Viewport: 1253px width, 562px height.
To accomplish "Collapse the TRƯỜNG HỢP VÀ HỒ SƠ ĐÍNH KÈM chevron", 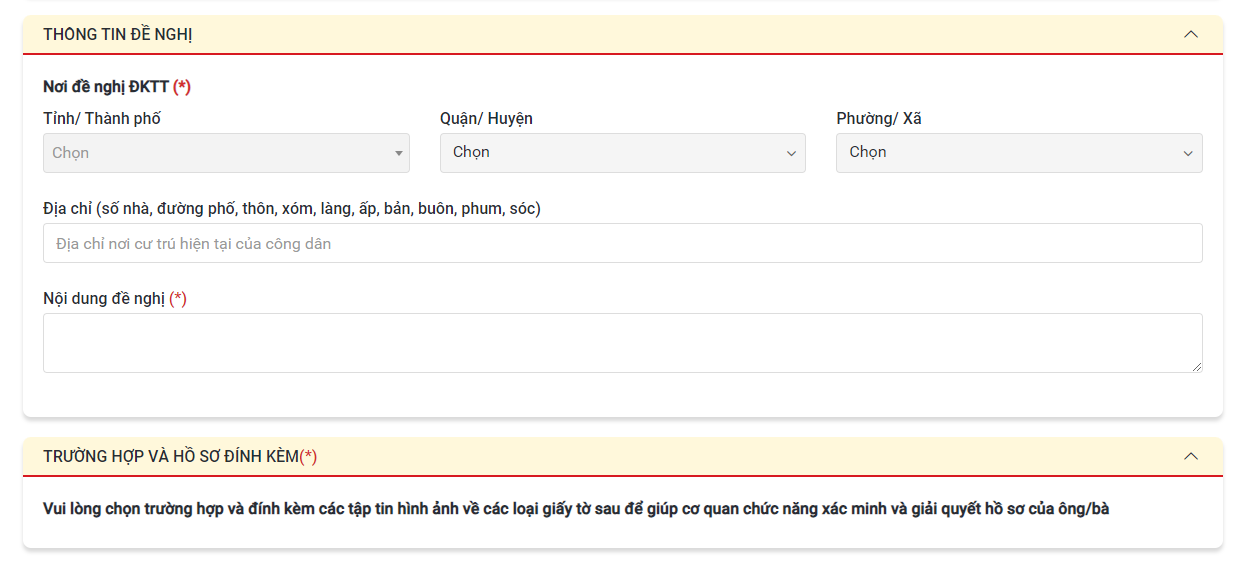I will tap(1190, 456).
